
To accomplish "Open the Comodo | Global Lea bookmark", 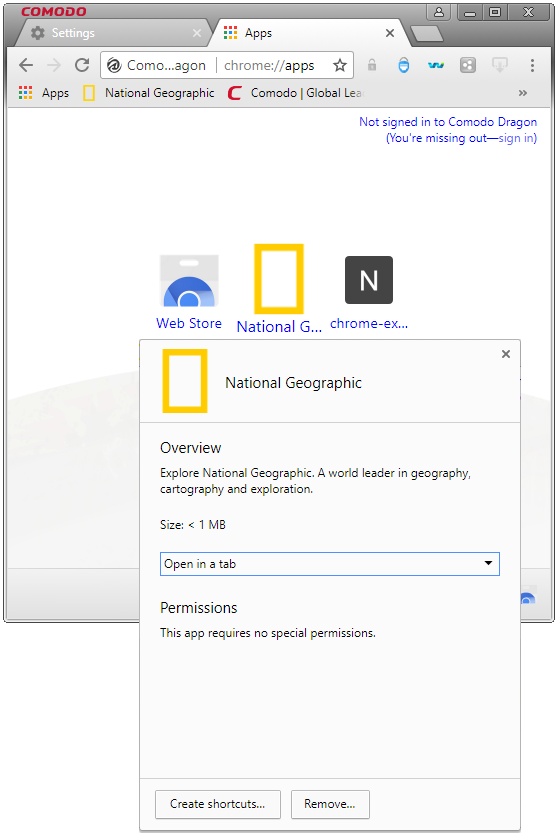I will (x=295, y=93).
